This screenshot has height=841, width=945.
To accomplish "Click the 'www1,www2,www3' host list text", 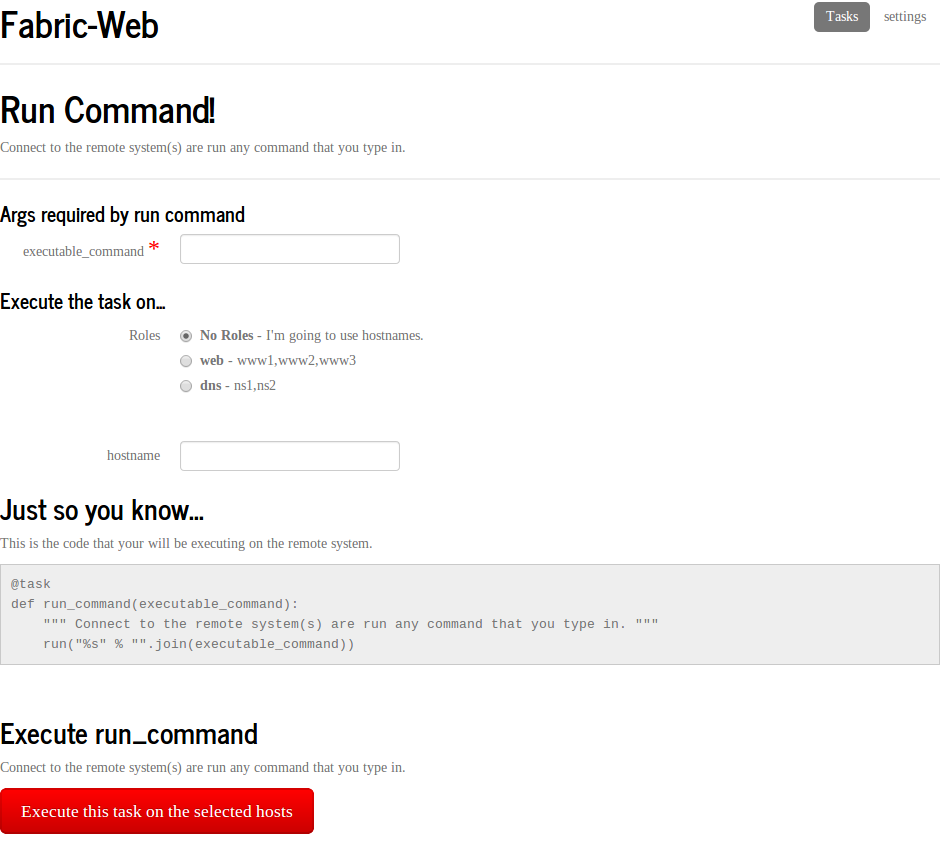I will [296, 361].
